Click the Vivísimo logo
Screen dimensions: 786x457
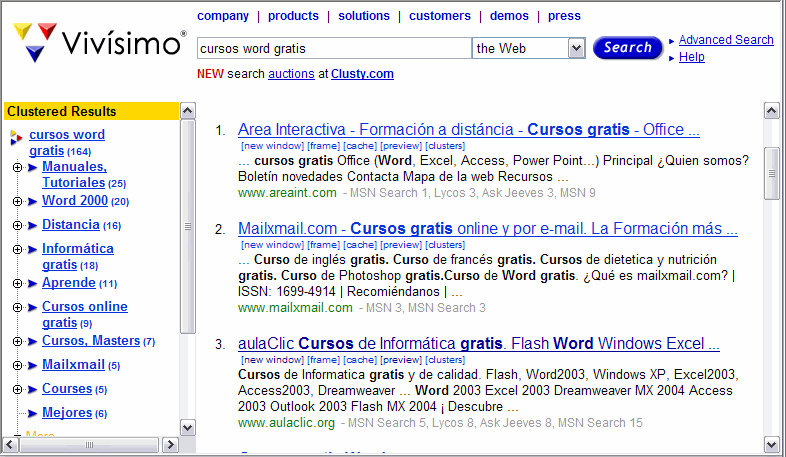[x=99, y=42]
